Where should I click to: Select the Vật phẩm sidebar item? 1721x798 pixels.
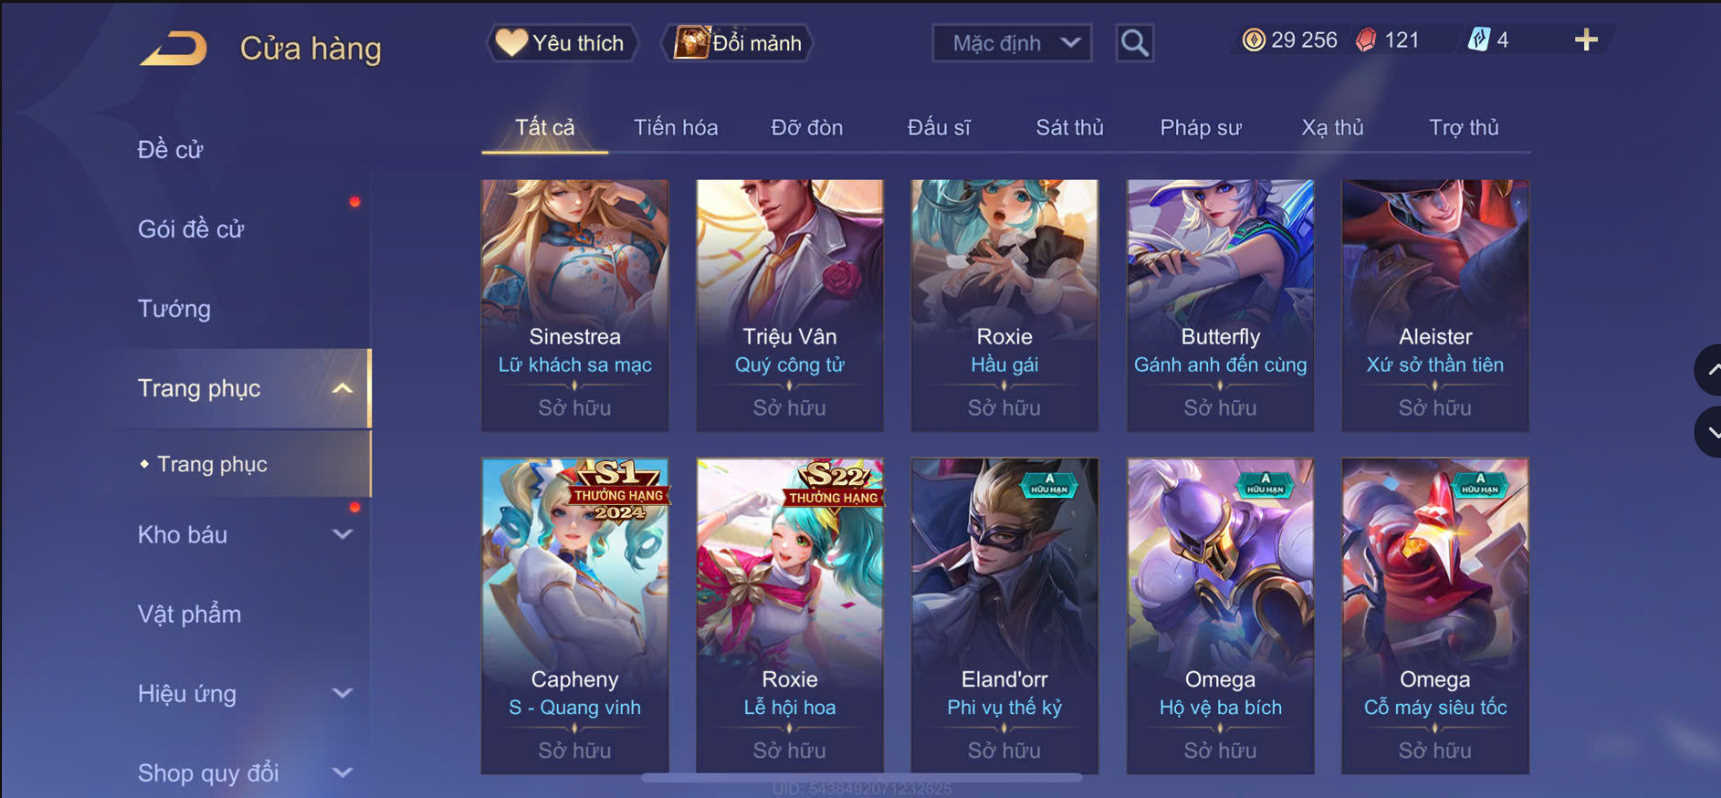coord(189,614)
